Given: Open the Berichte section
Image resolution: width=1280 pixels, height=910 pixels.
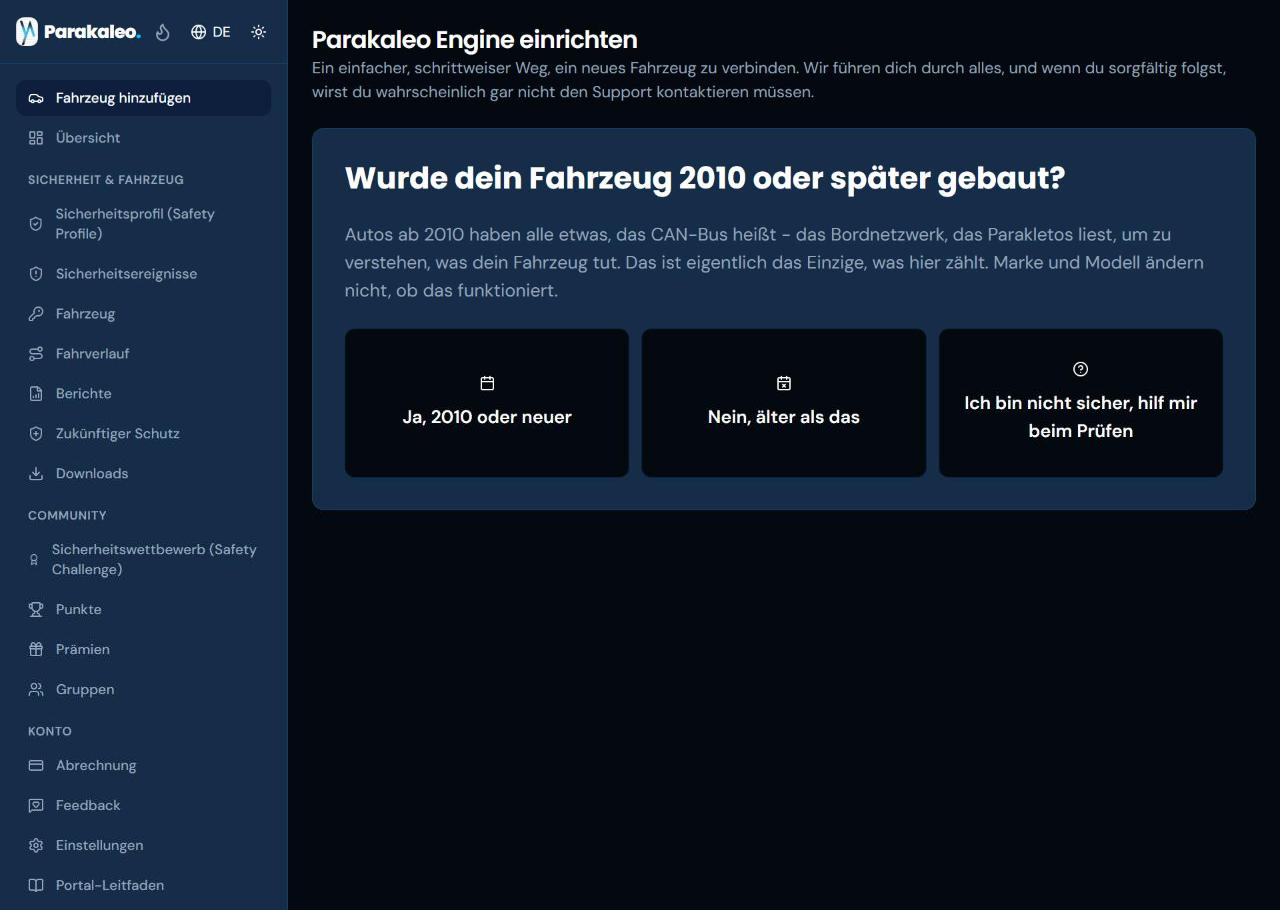Looking at the screenshot, I should pyautogui.click(x=143, y=394).
